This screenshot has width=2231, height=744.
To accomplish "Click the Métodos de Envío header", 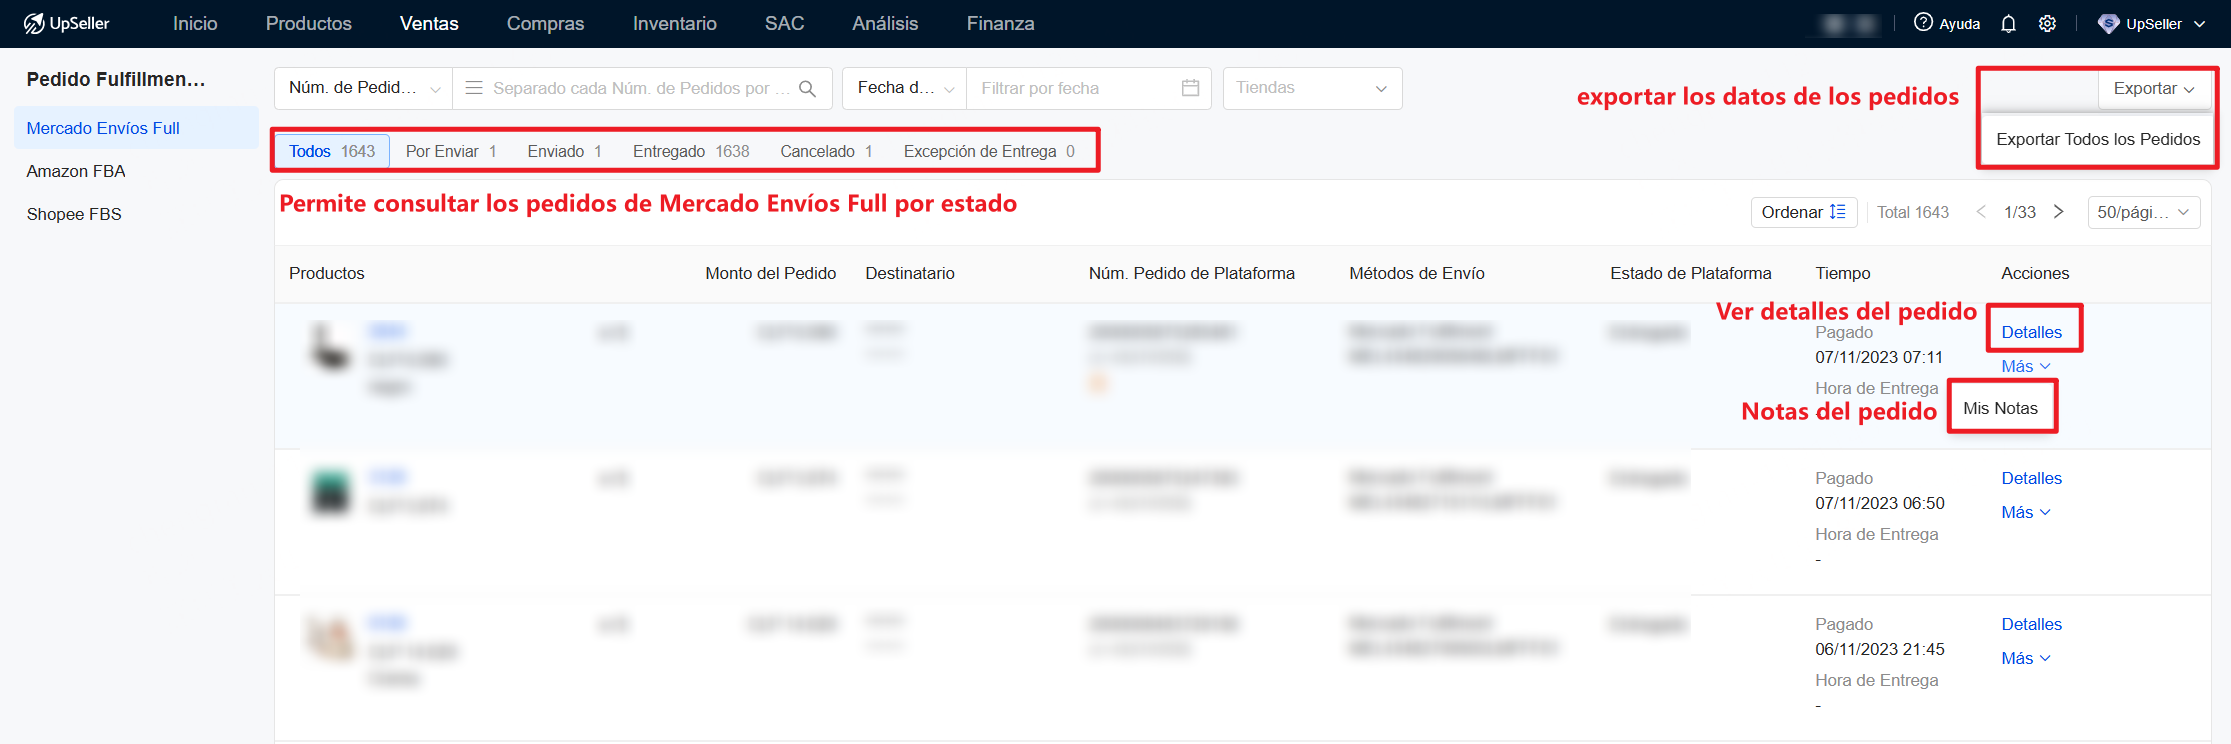I will (1416, 273).
